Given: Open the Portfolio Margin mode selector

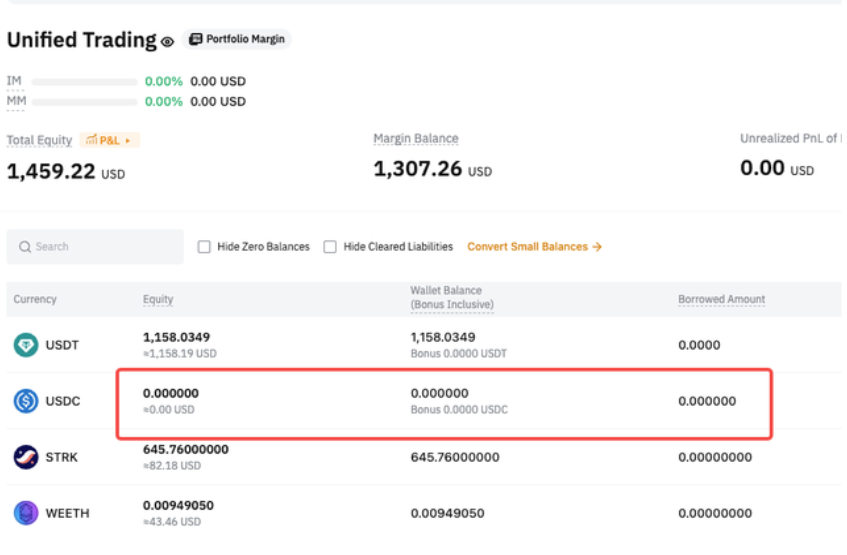Looking at the screenshot, I should [238, 40].
